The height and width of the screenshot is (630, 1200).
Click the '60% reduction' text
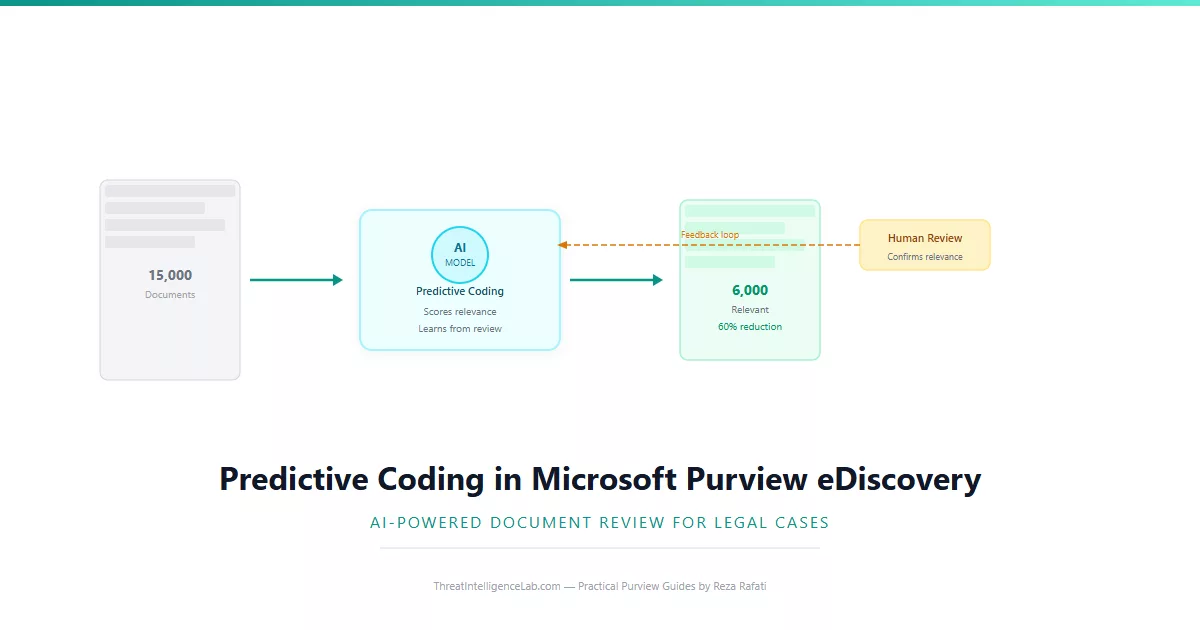(750, 327)
